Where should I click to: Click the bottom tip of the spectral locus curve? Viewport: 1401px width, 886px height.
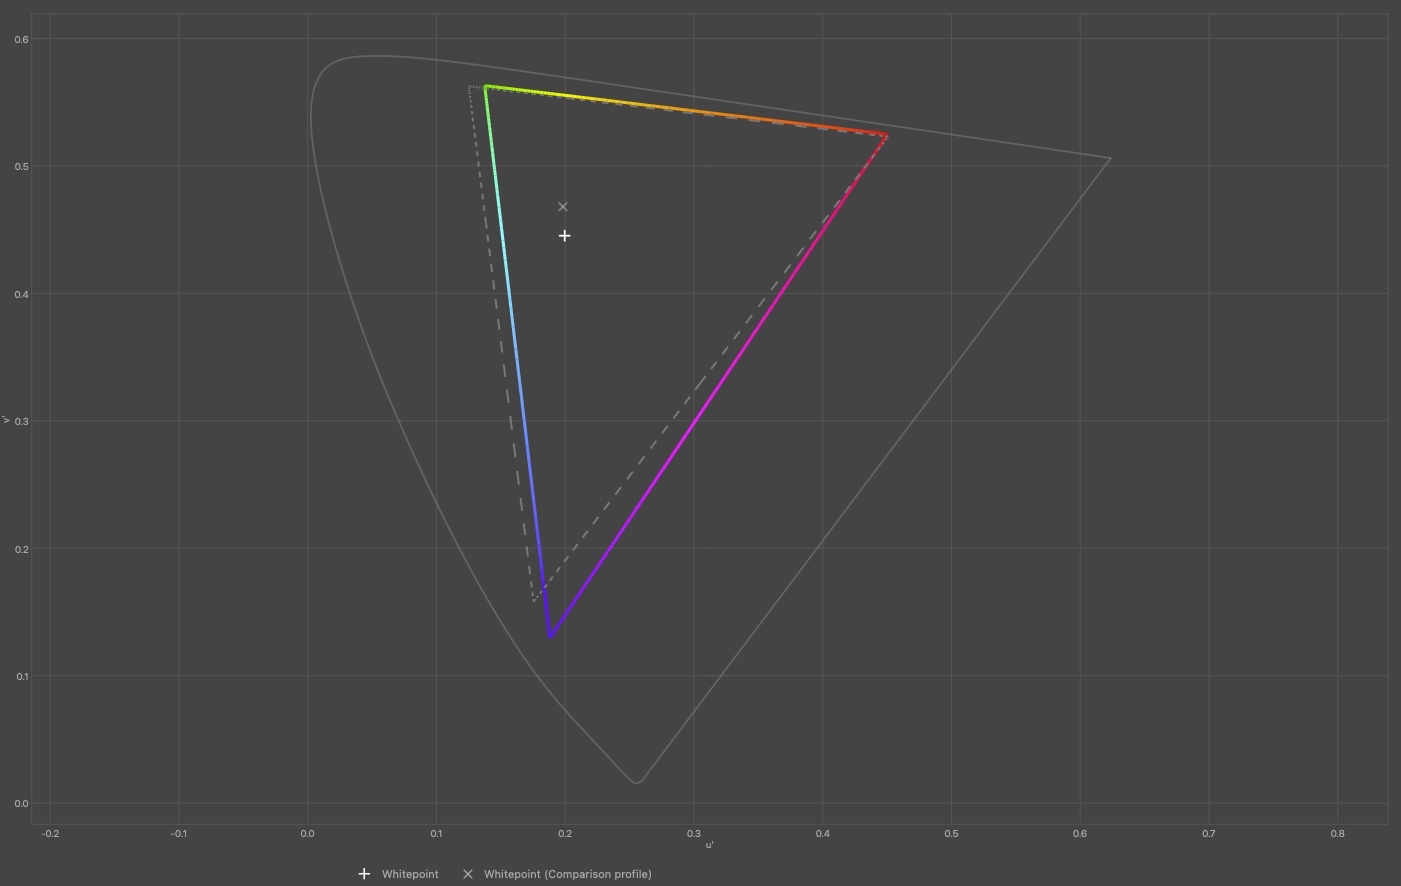click(636, 783)
